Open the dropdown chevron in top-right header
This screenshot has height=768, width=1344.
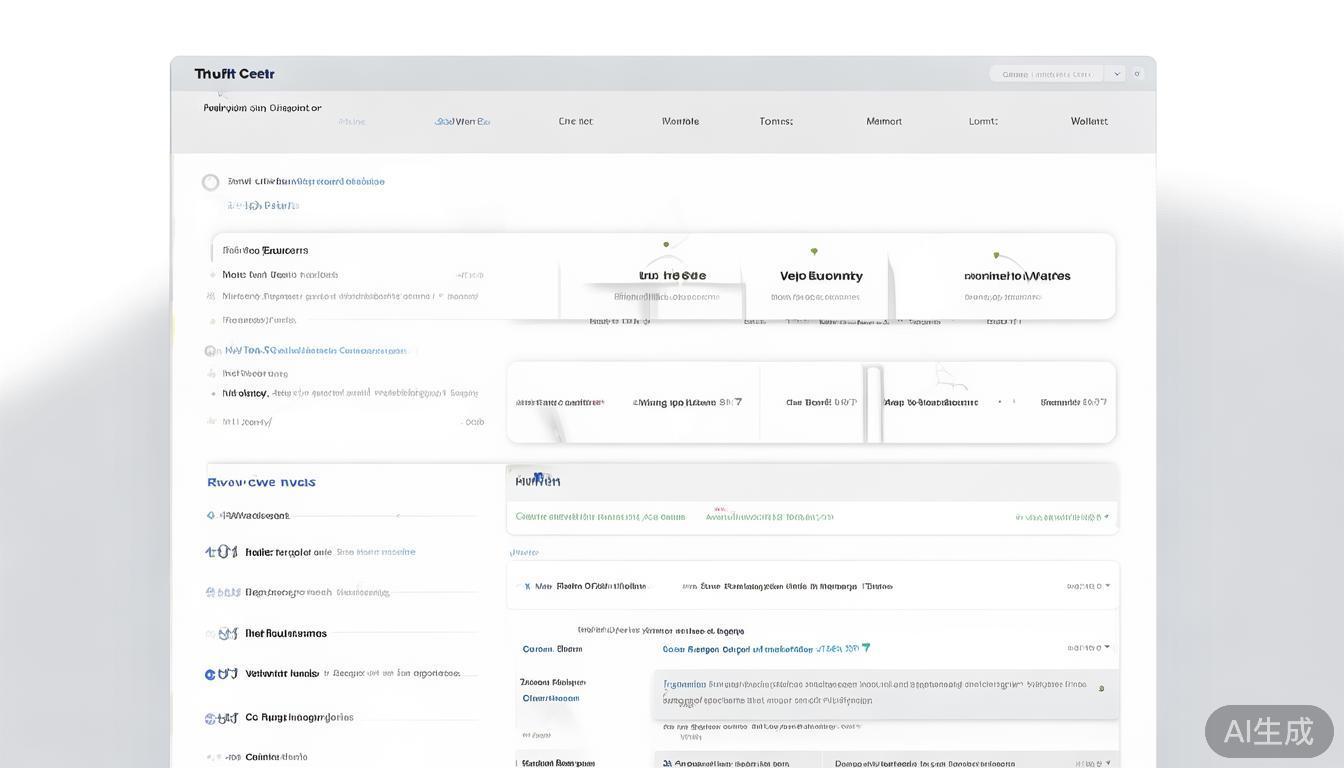[x=1117, y=74]
